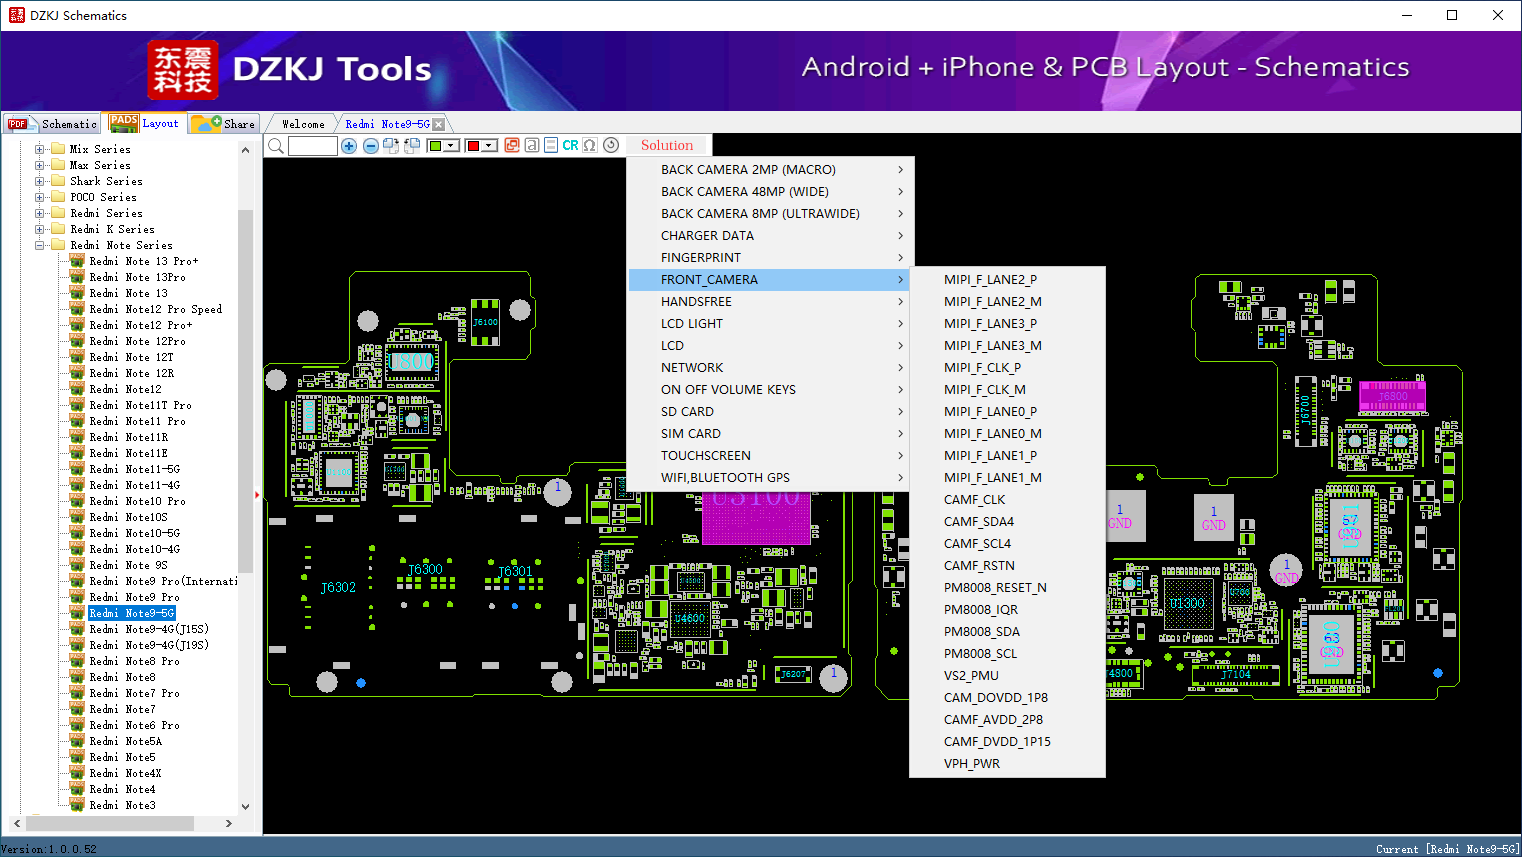1522x857 pixels.
Task: Click the tree panel scroll-down arrow
Action: pos(246,807)
